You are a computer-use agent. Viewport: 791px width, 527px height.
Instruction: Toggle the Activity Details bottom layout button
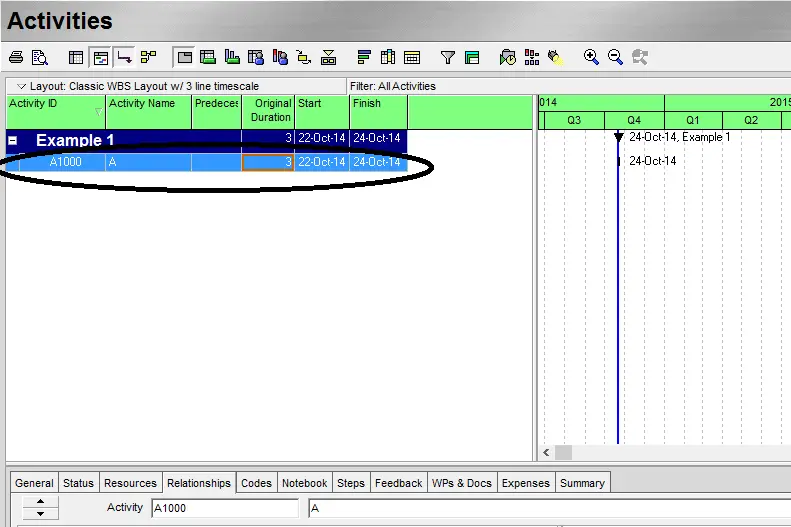click(185, 57)
